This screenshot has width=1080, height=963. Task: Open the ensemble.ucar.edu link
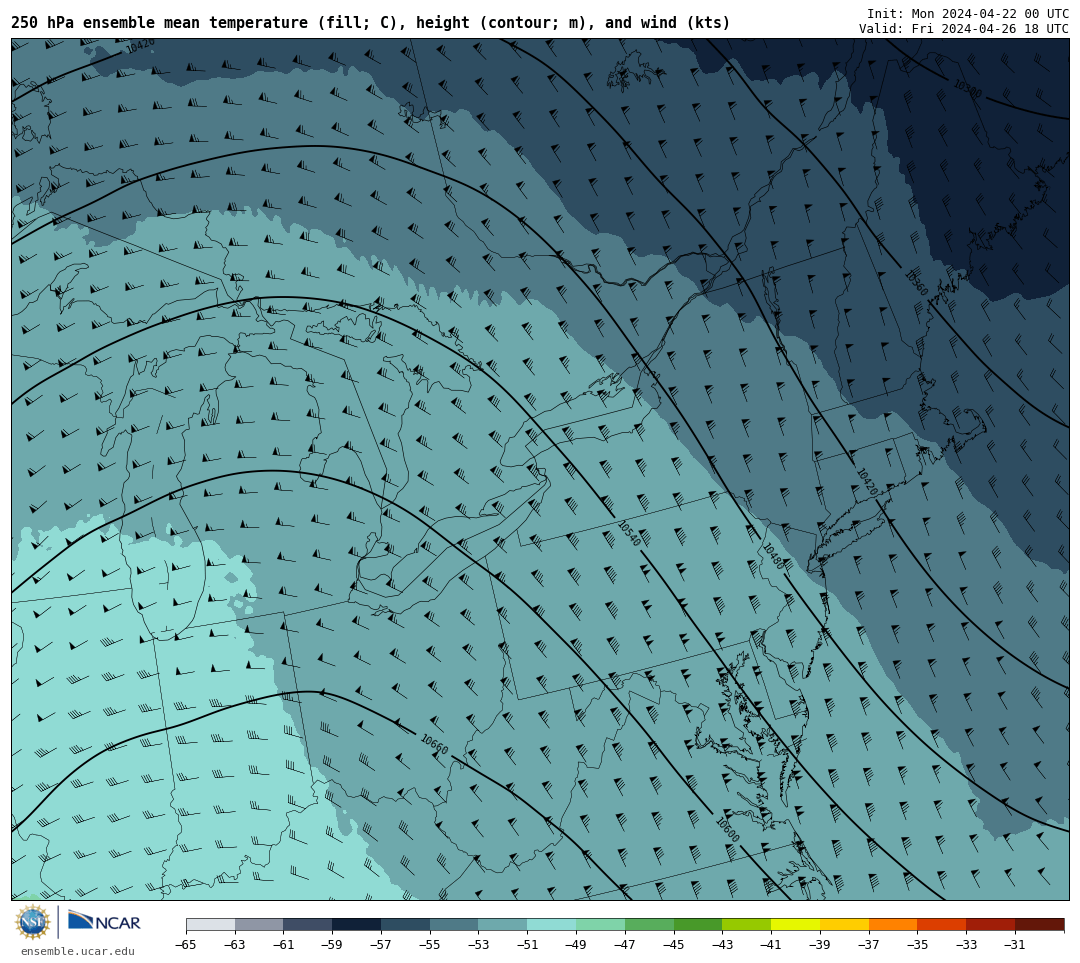pos(77,951)
